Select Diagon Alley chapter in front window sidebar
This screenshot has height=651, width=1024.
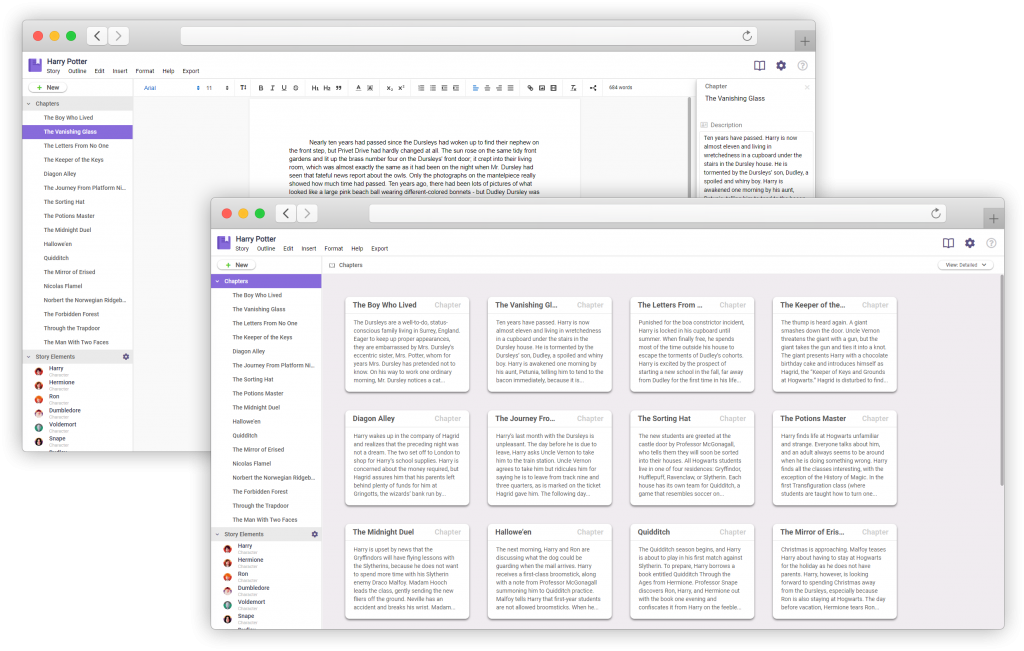[x=249, y=352]
